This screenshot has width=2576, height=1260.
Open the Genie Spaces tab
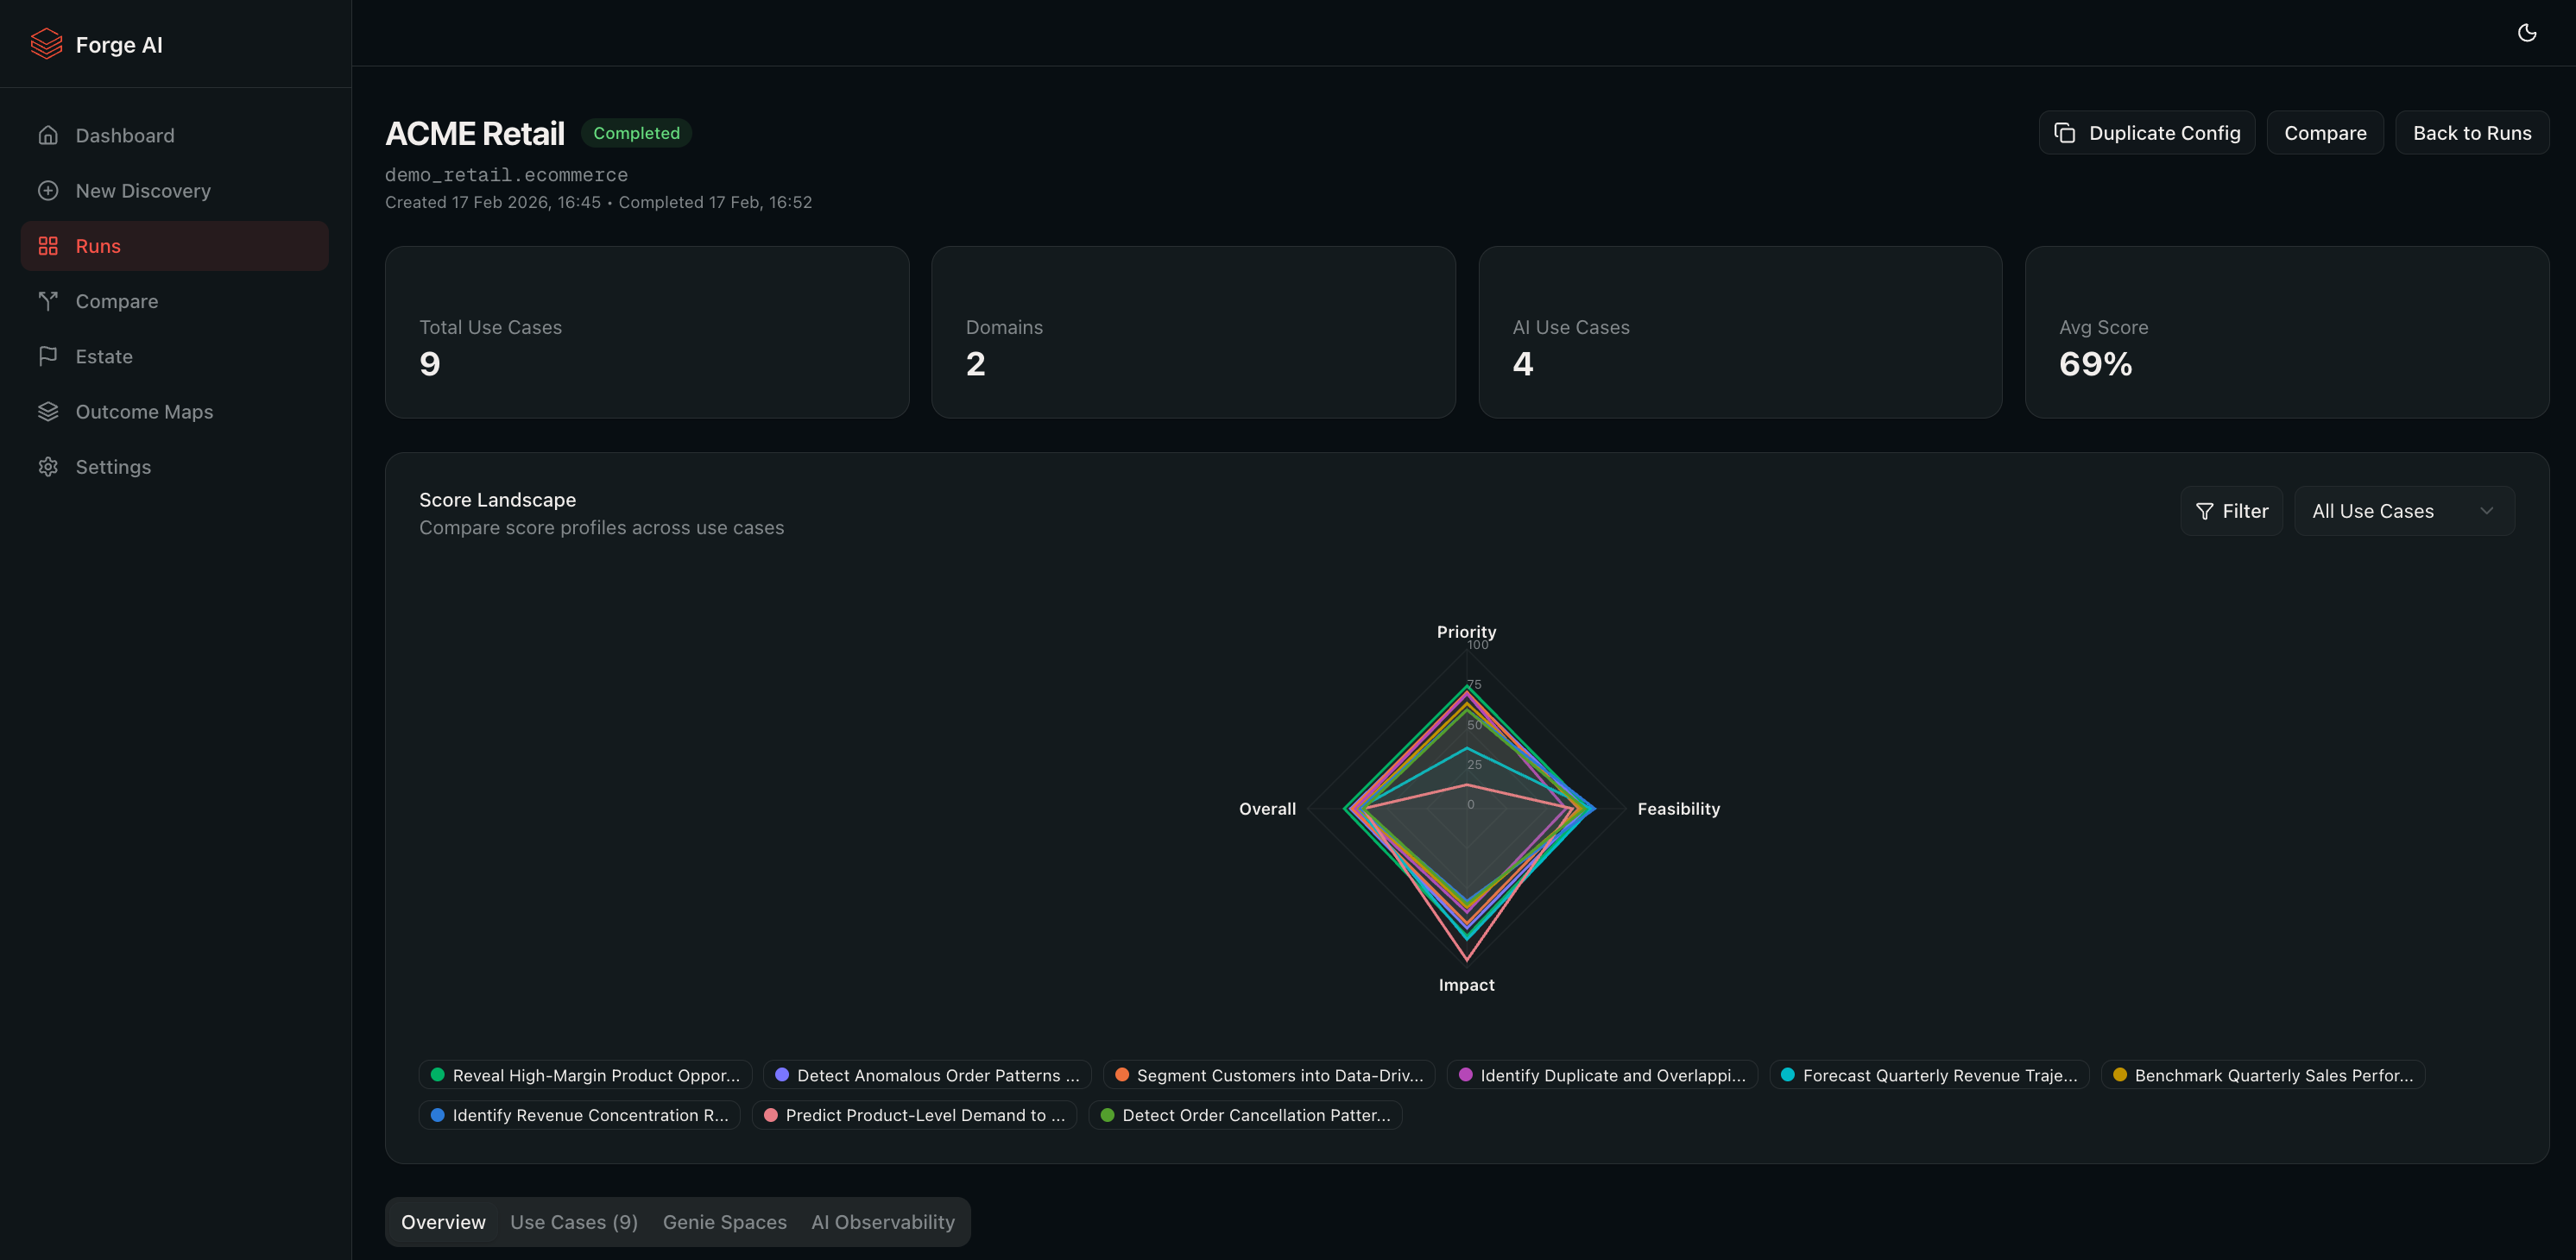pyautogui.click(x=725, y=1222)
